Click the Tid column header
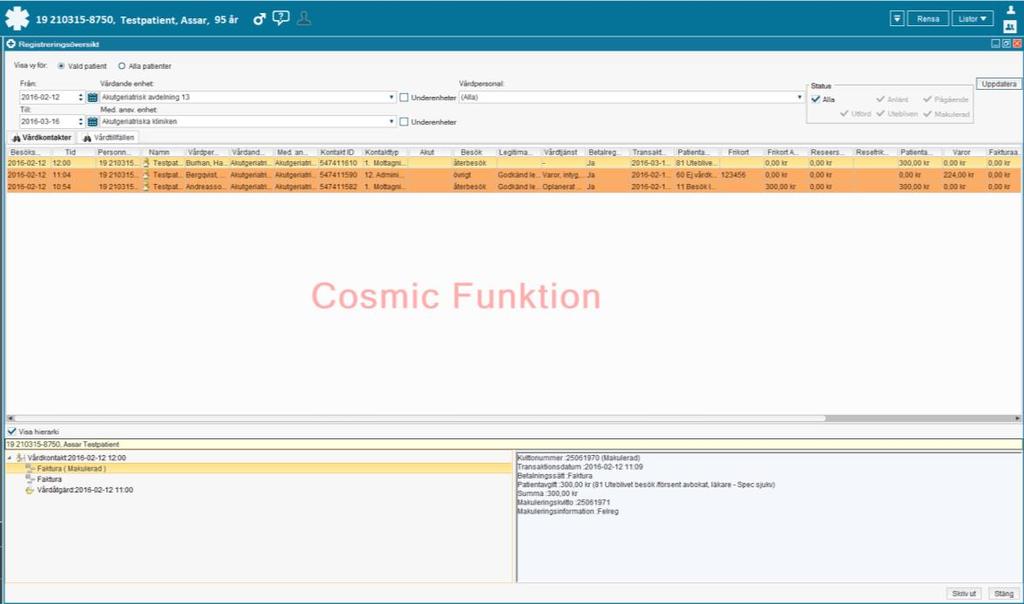Screen dimensions: 1024x604 pyautogui.click(x=71, y=152)
